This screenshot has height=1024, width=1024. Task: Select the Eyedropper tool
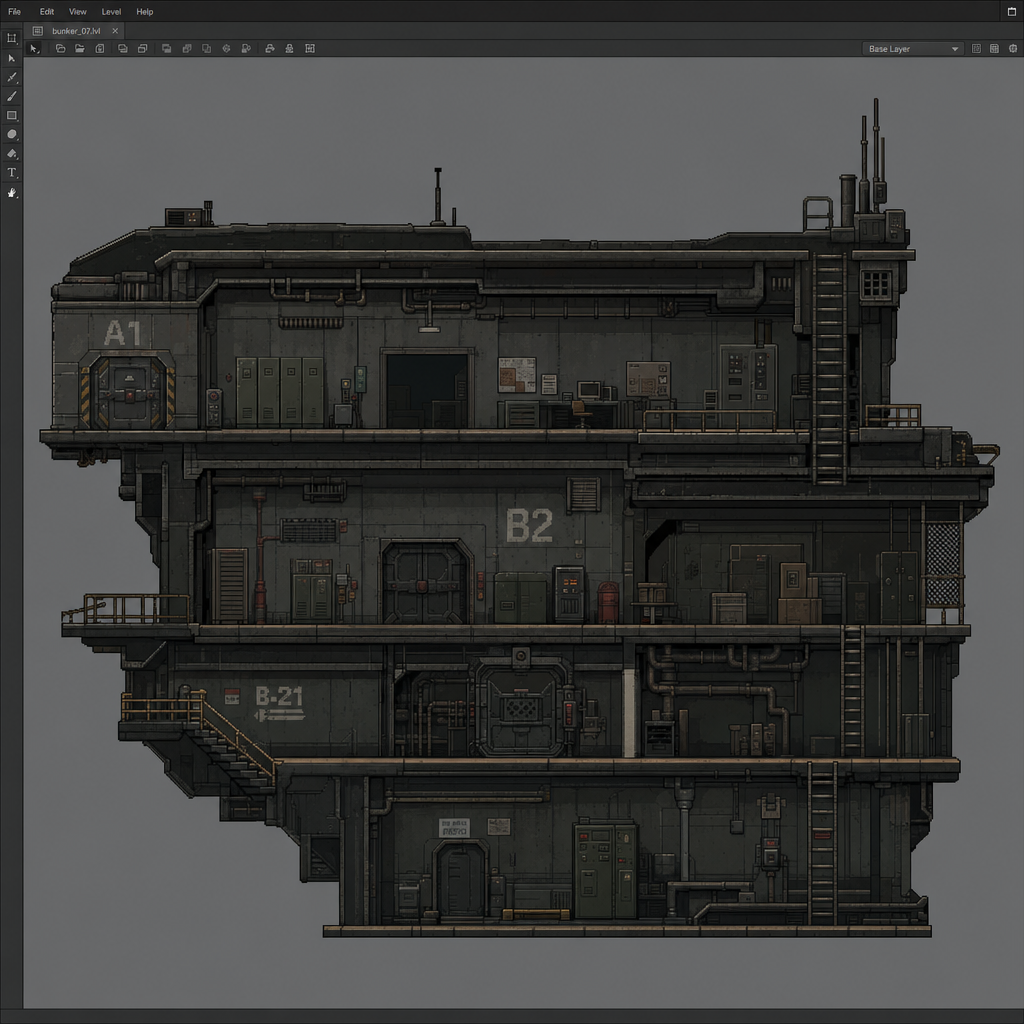point(11,77)
